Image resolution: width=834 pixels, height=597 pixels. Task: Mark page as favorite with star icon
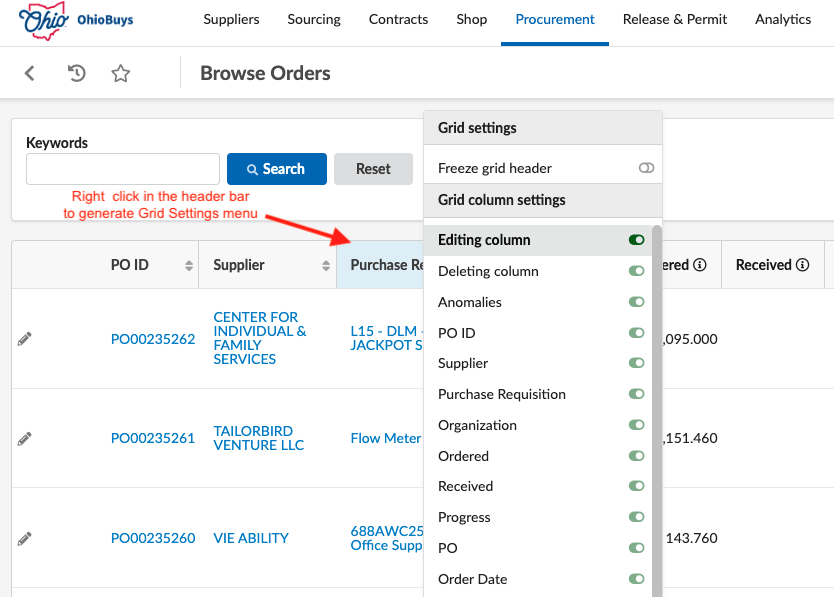[x=121, y=73]
